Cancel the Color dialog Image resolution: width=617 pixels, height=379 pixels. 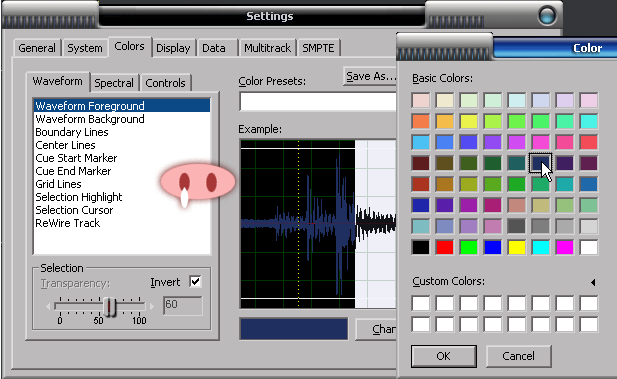coord(518,356)
